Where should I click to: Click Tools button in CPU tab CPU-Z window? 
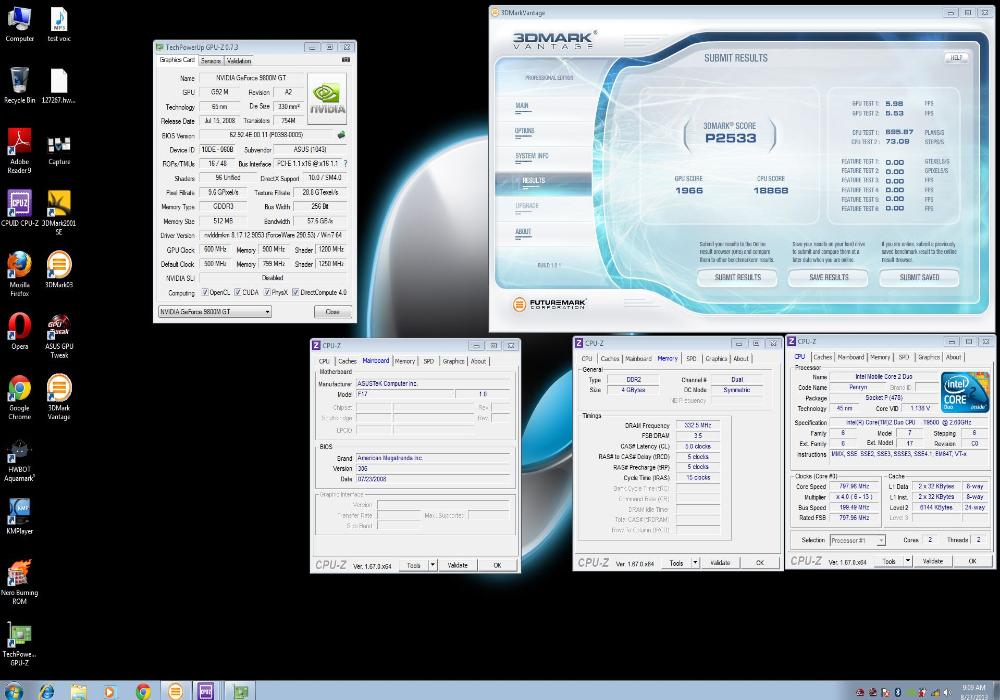tap(889, 561)
